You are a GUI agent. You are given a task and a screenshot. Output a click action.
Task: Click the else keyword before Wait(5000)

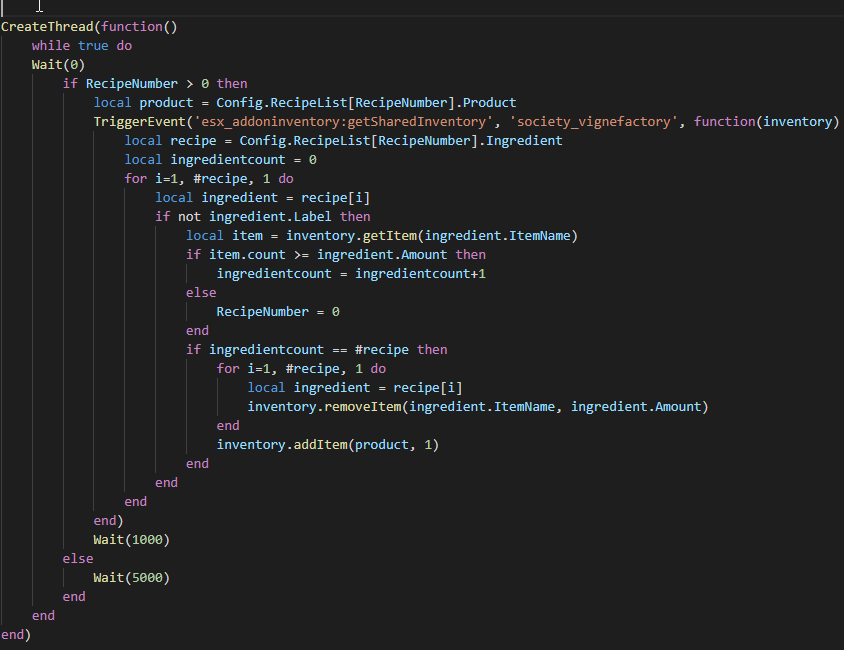click(x=77, y=558)
